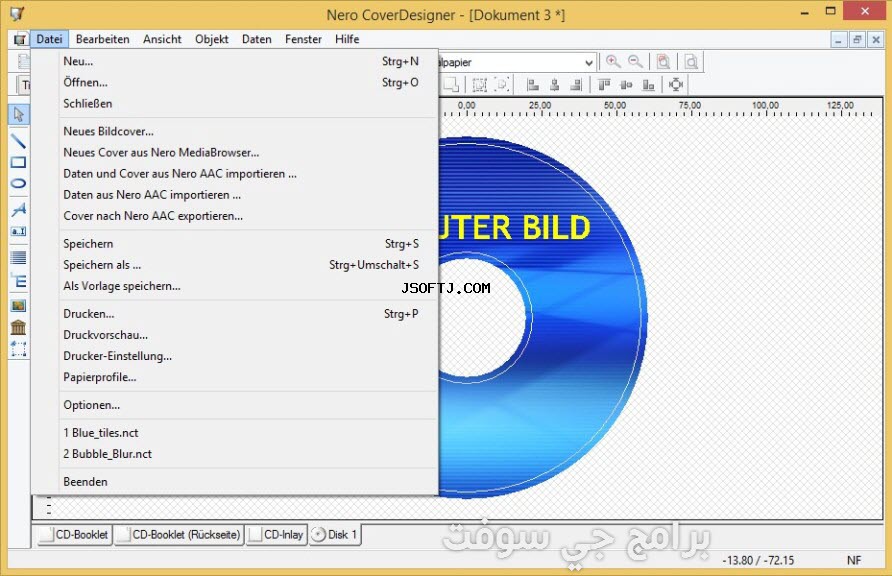
Task: Click the group objects icon
Action: click(x=480, y=85)
